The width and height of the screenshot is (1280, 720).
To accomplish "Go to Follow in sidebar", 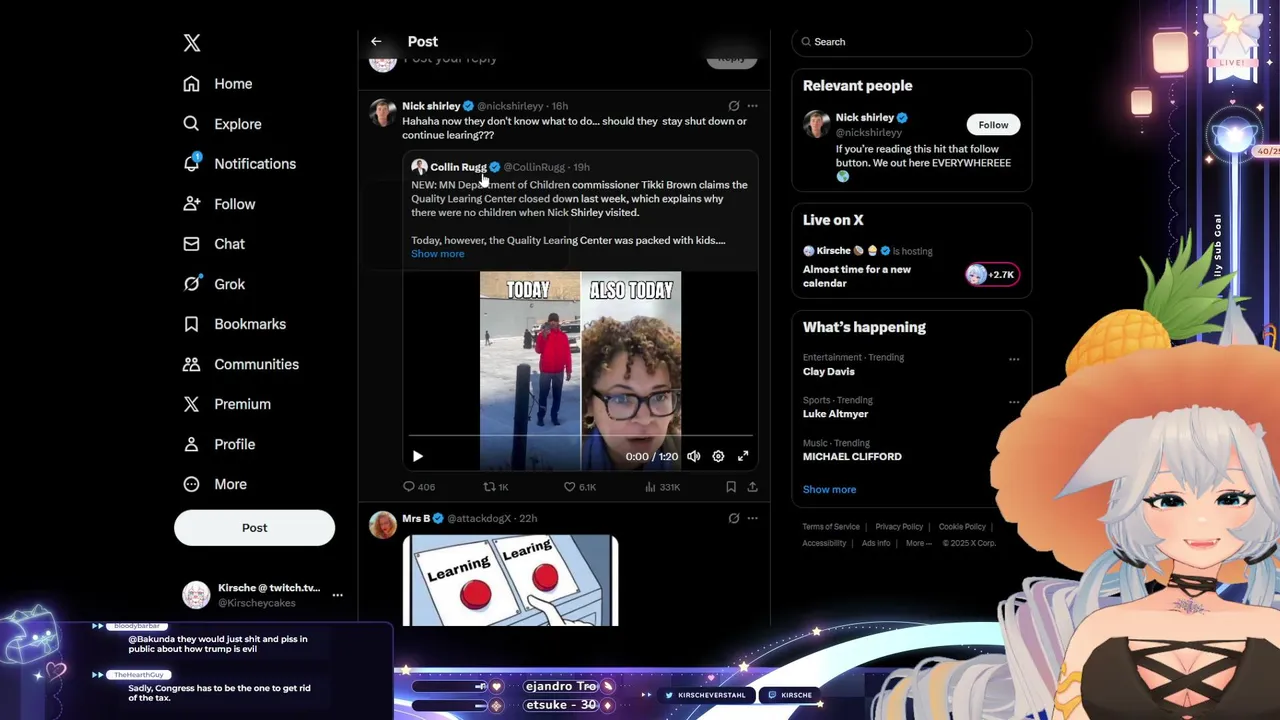I will (235, 204).
